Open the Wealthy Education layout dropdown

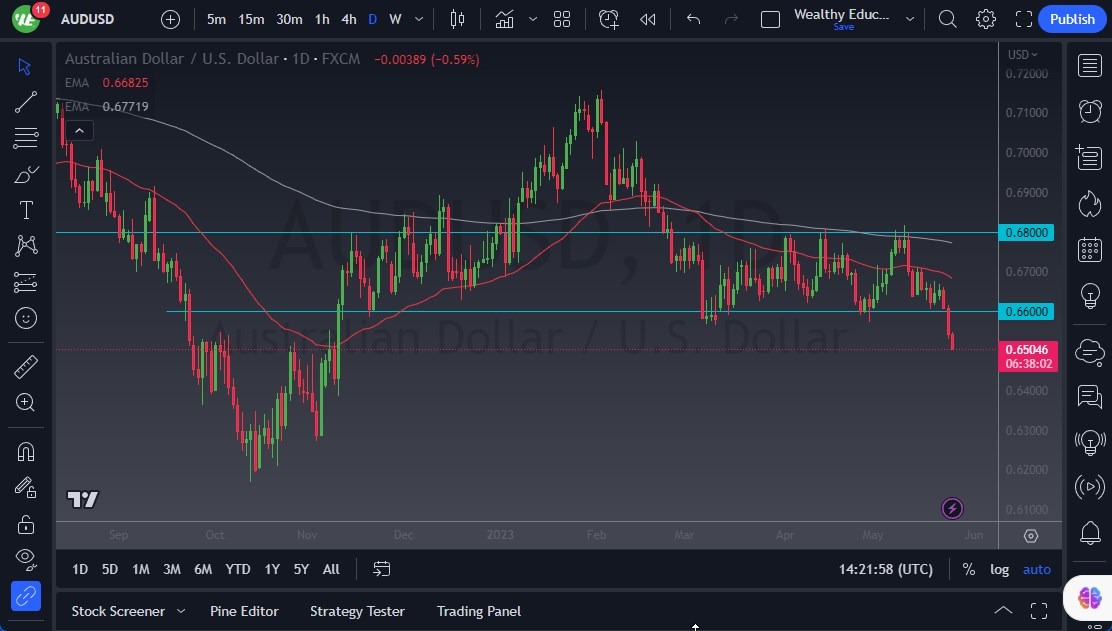[909, 19]
